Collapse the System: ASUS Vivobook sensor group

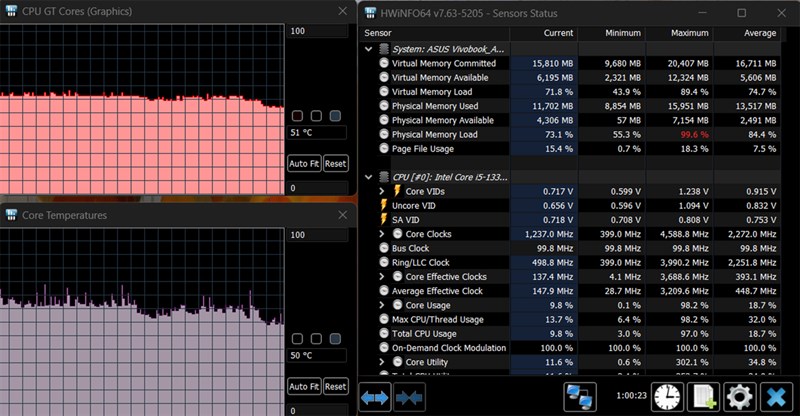point(370,48)
